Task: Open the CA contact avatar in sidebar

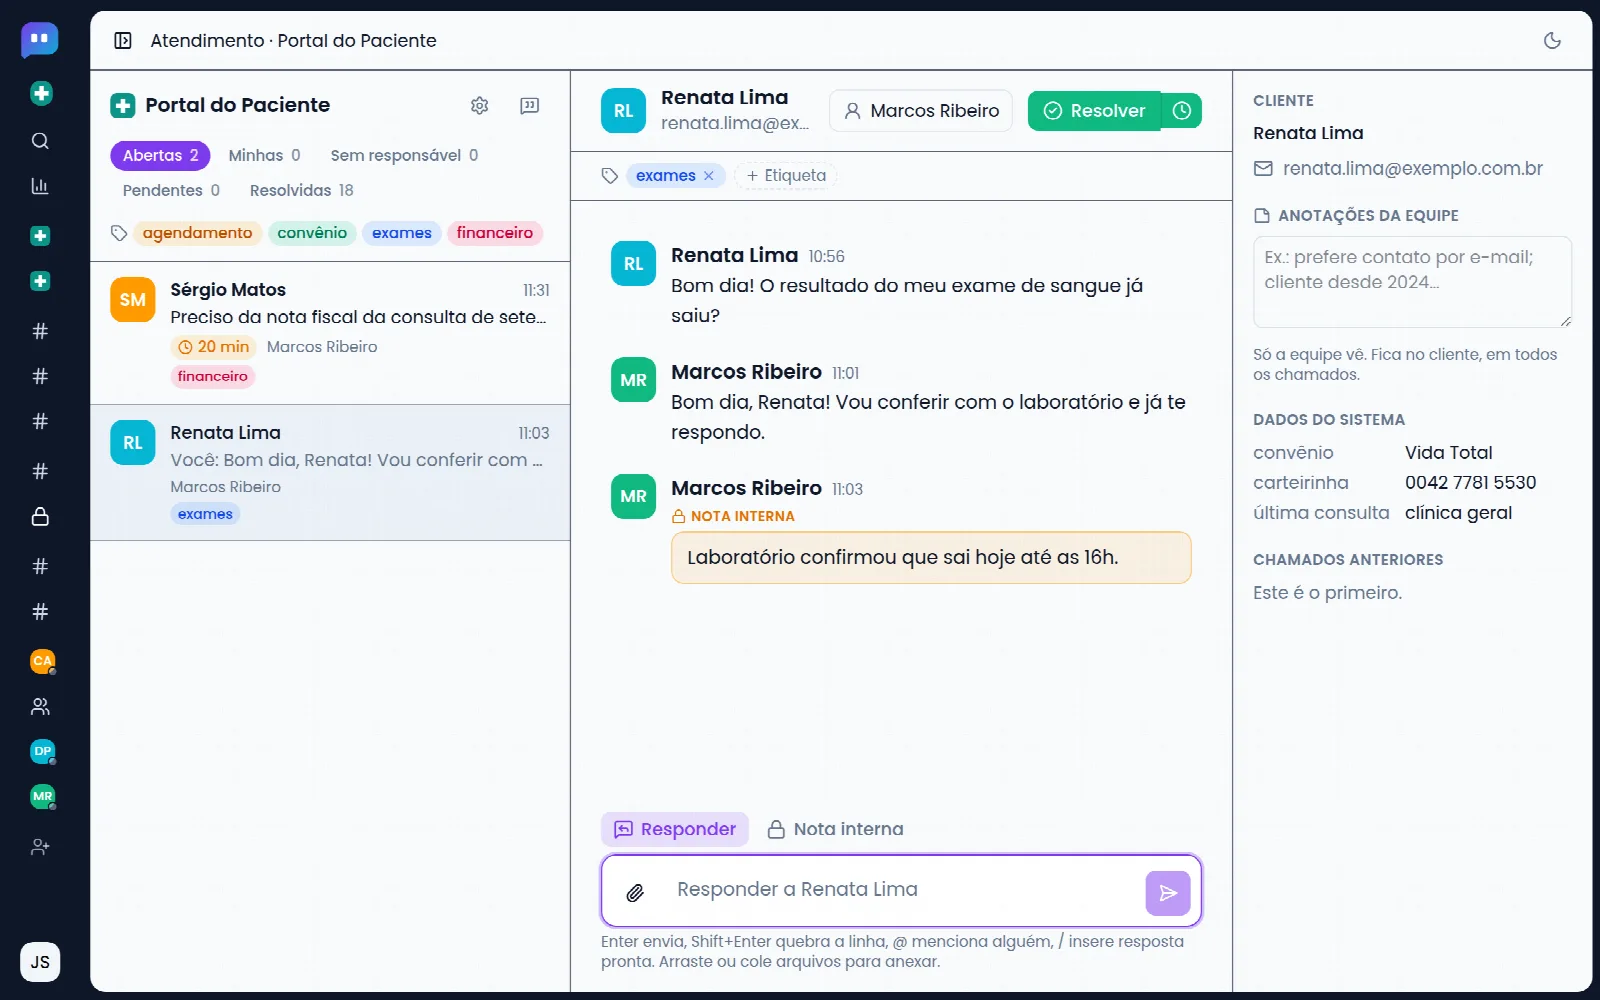Action: tap(42, 661)
